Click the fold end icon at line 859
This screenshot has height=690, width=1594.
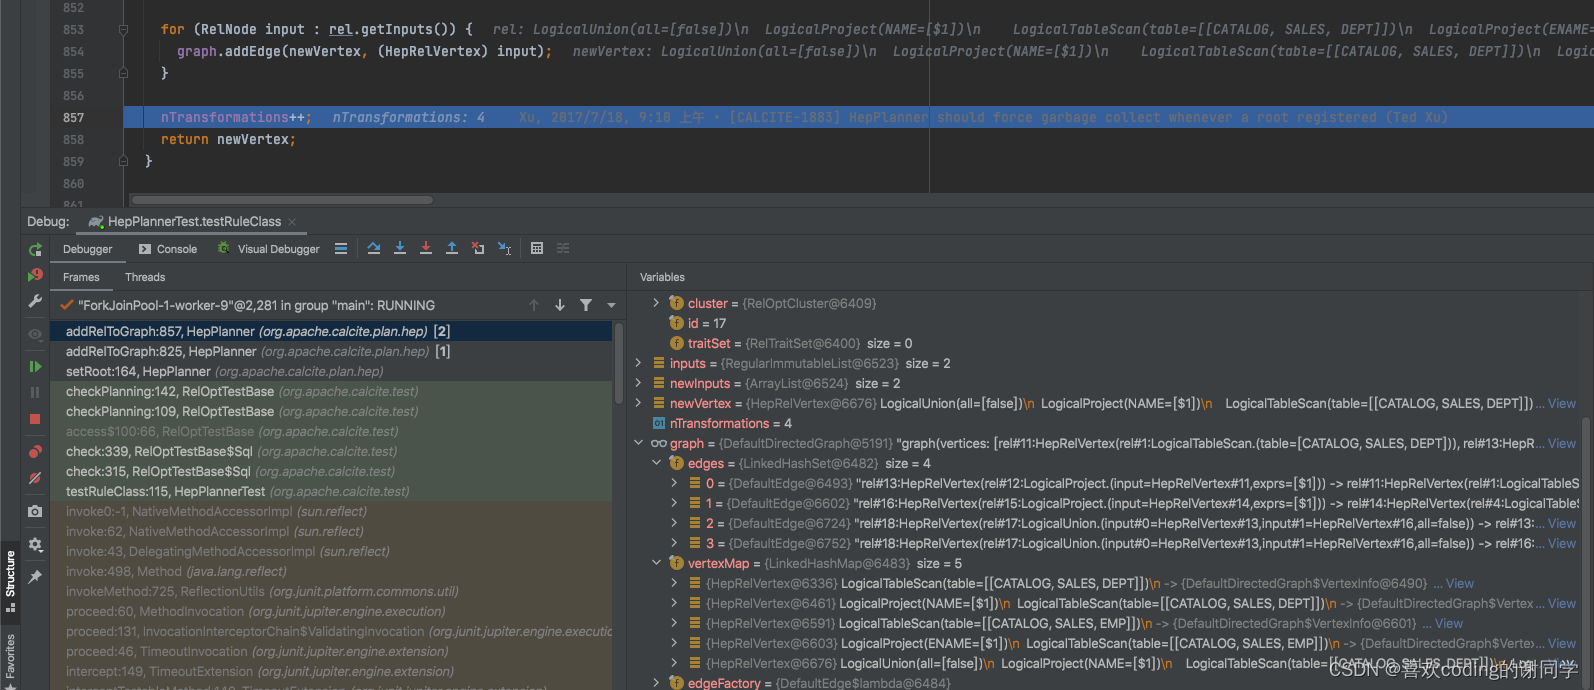pyautogui.click(x=123, y=160)
